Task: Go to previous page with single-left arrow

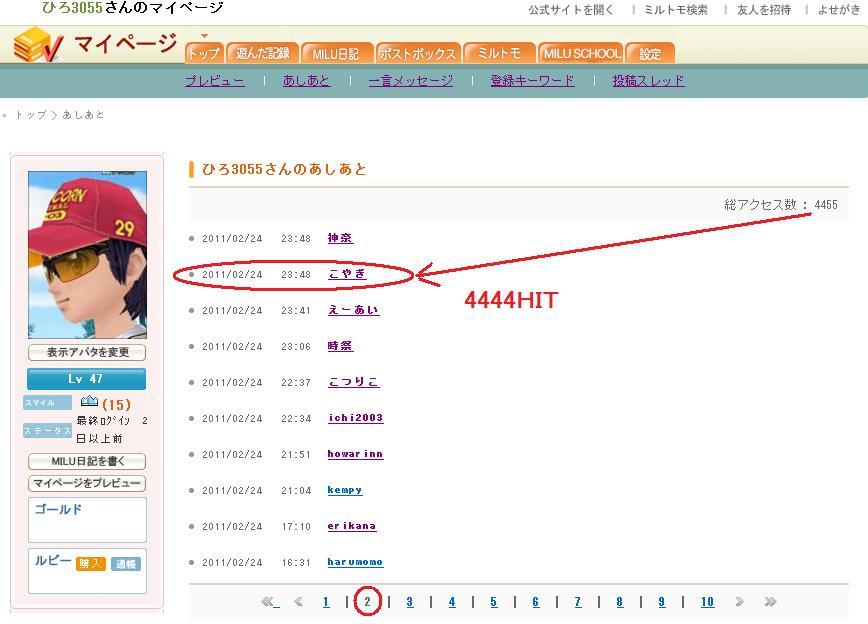Action: tap(299, 602)
